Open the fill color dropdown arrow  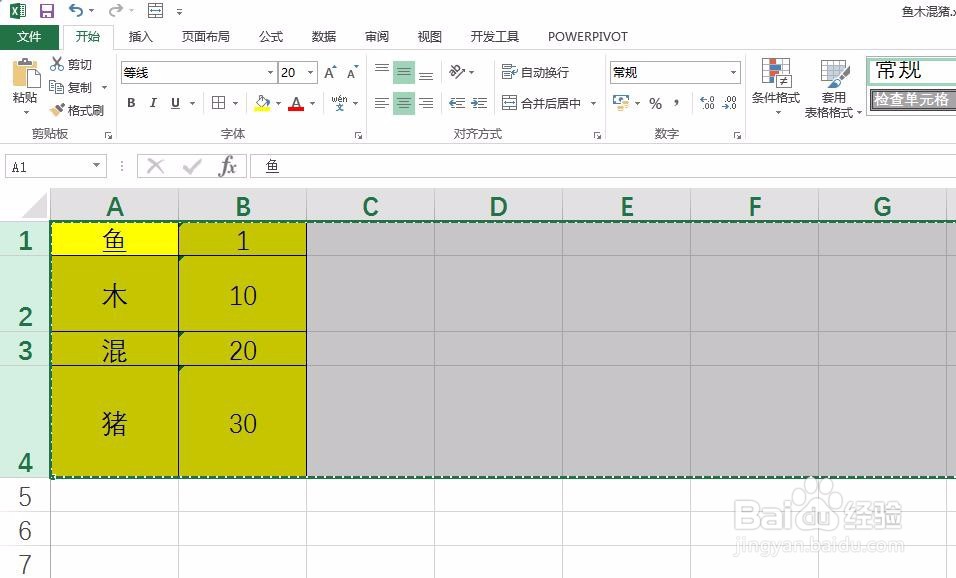pos(279,103)
